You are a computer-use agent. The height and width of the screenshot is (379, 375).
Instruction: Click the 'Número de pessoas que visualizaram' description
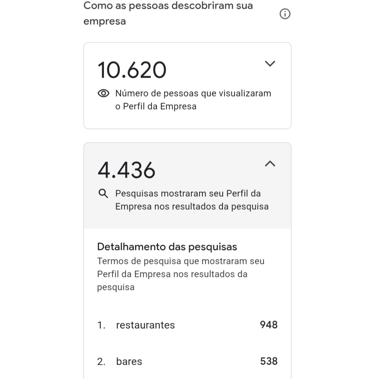(x=193, y=100)
